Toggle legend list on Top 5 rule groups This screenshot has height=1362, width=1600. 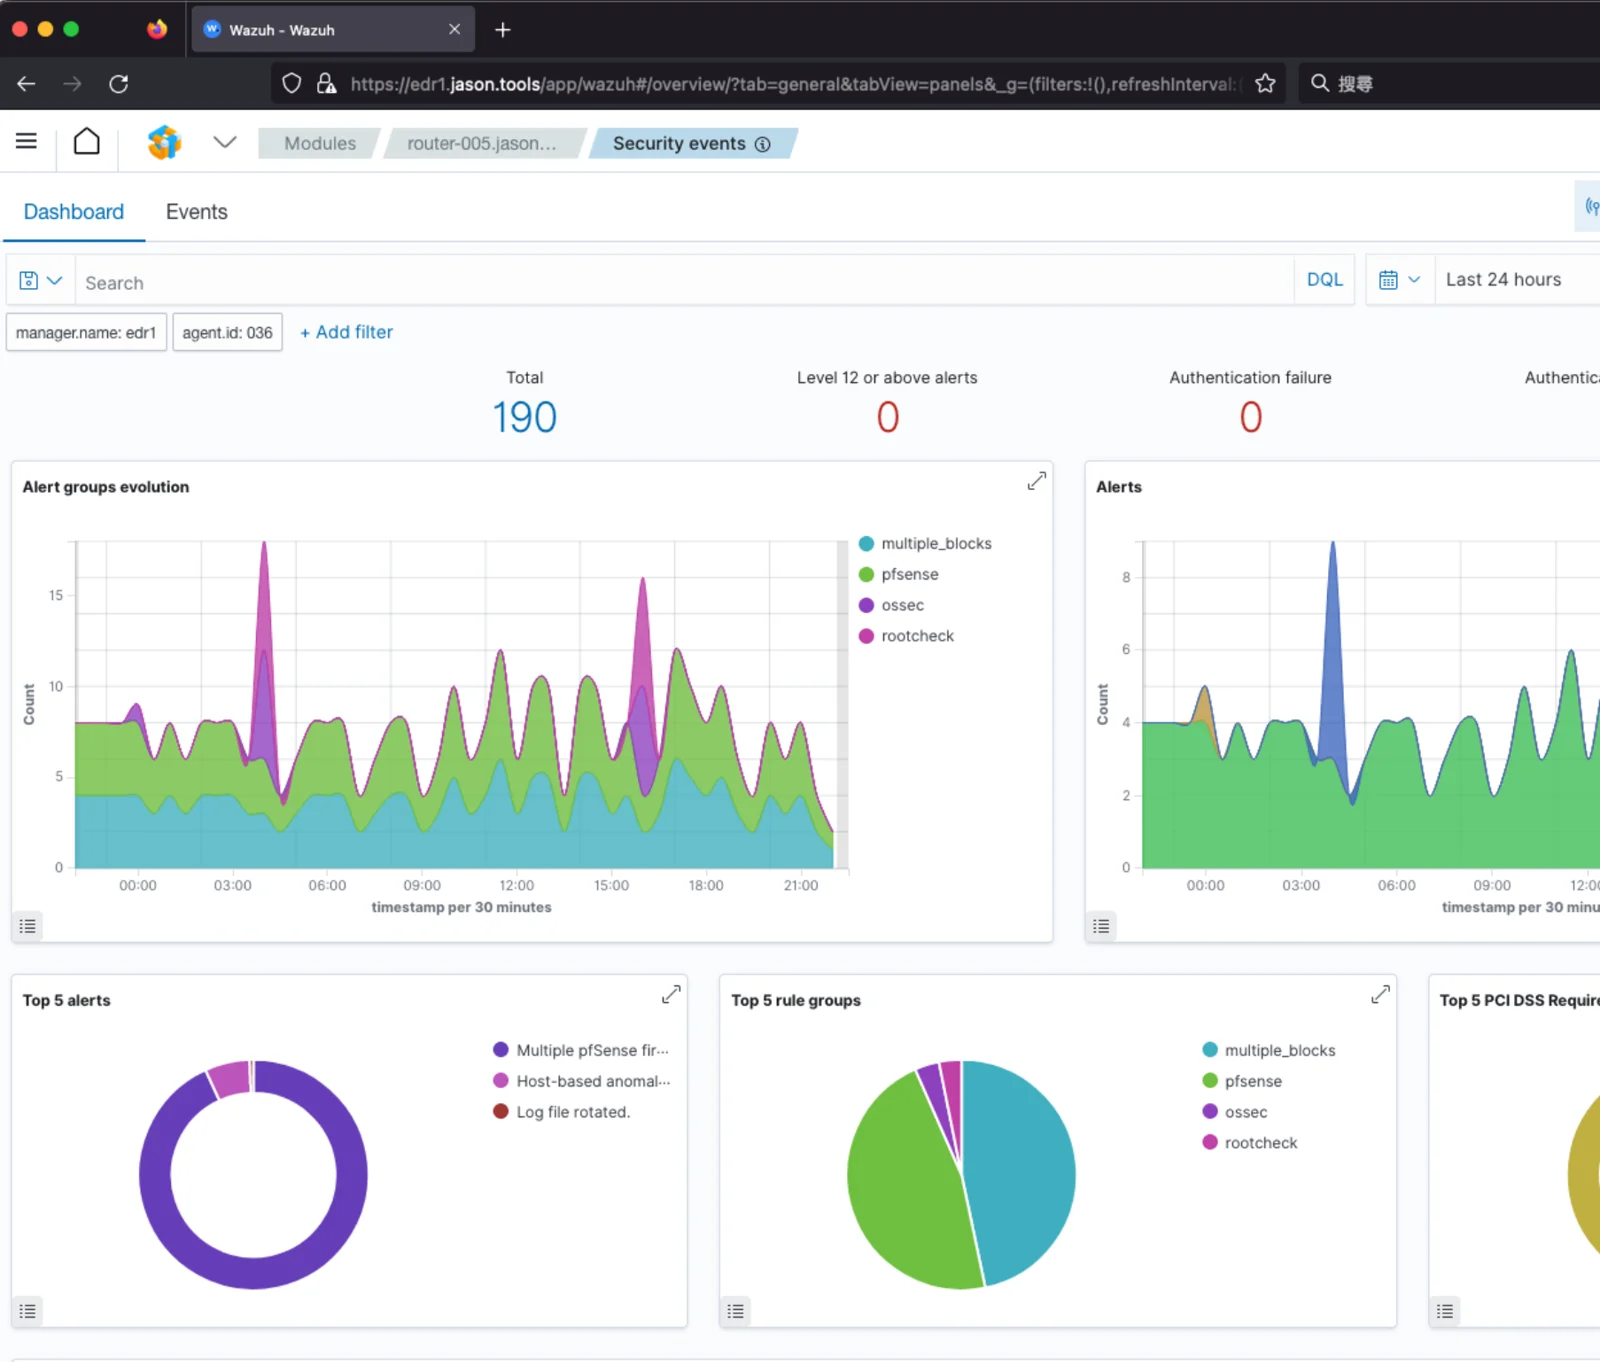(736, 1311)
